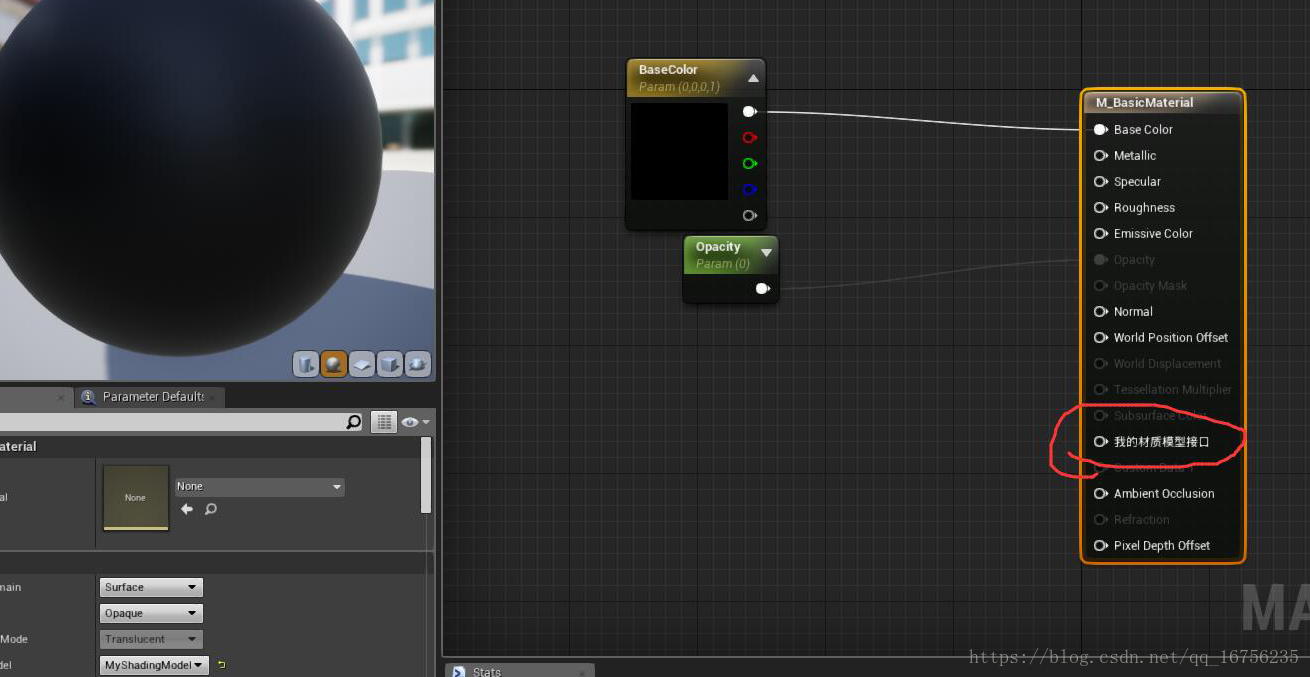Click the Roughness label on material node
This screenshot has height=677, width=1310.
pos(1144,208)
